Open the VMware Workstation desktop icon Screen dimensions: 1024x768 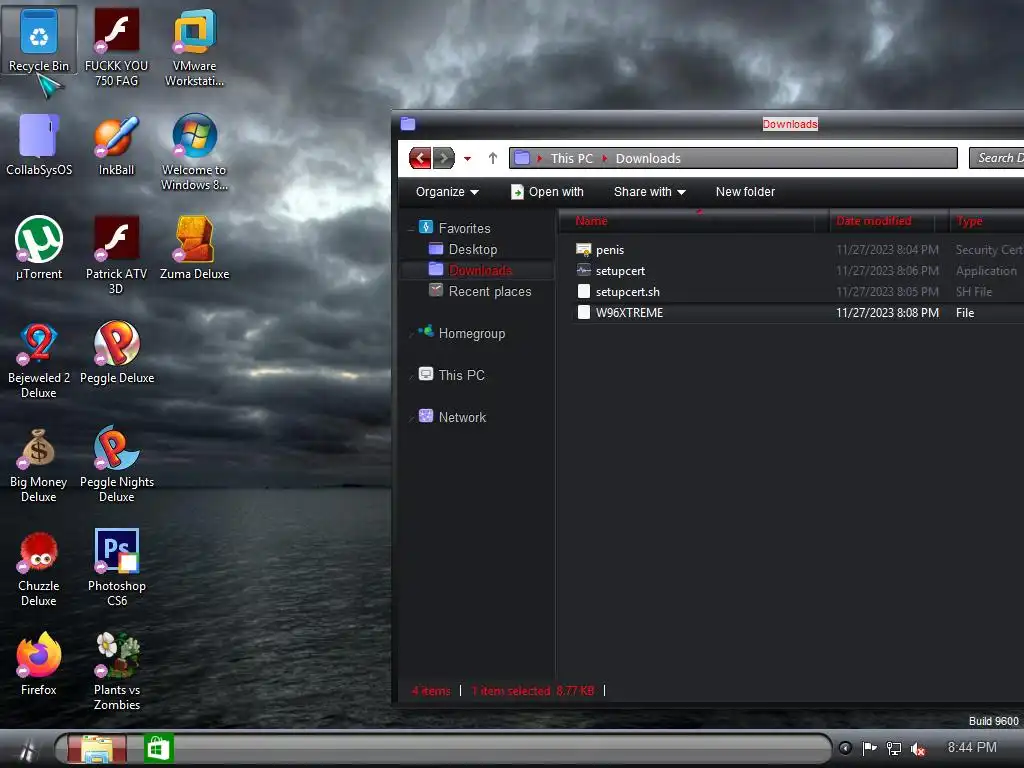click(195, 48)
